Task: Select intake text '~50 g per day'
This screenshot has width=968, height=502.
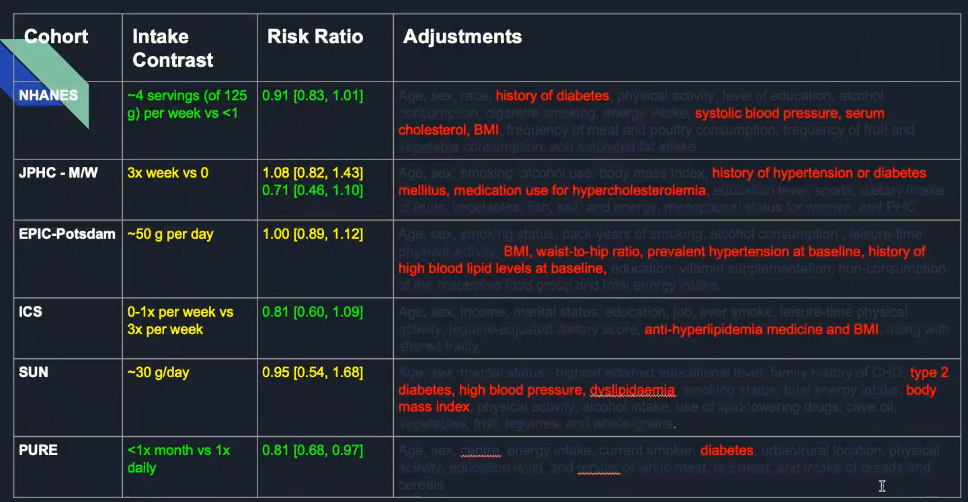Action: point(170,235)
